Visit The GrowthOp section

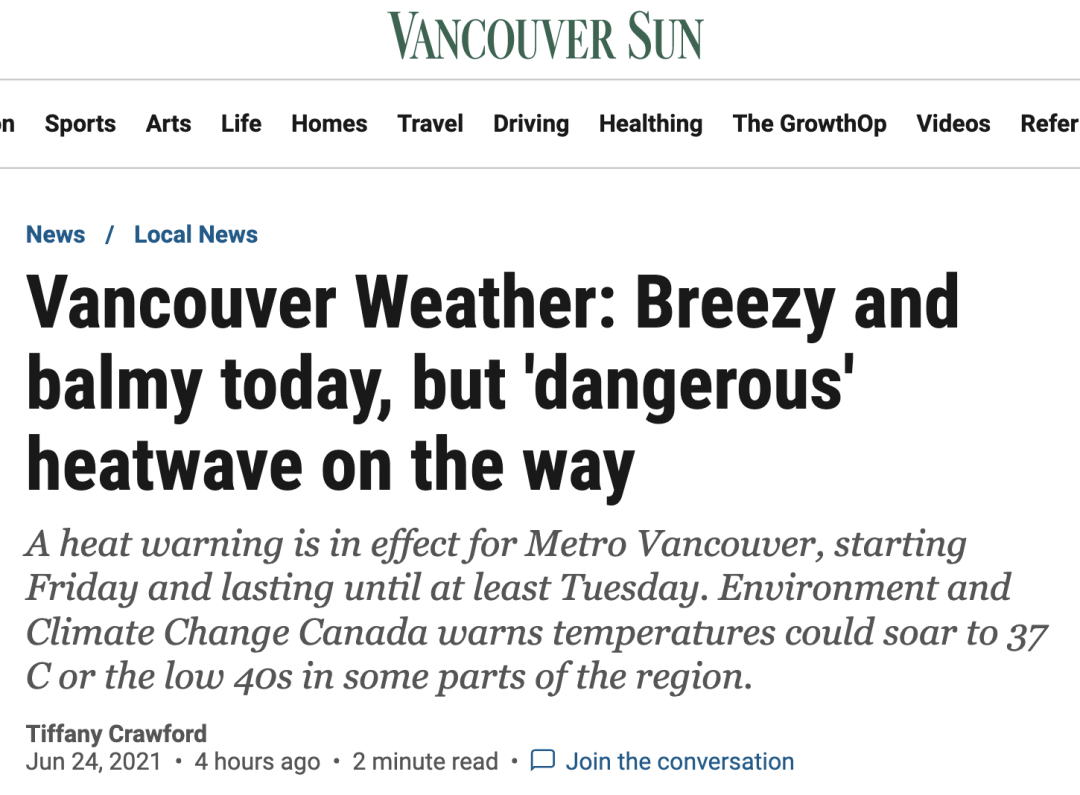point(809,124)
